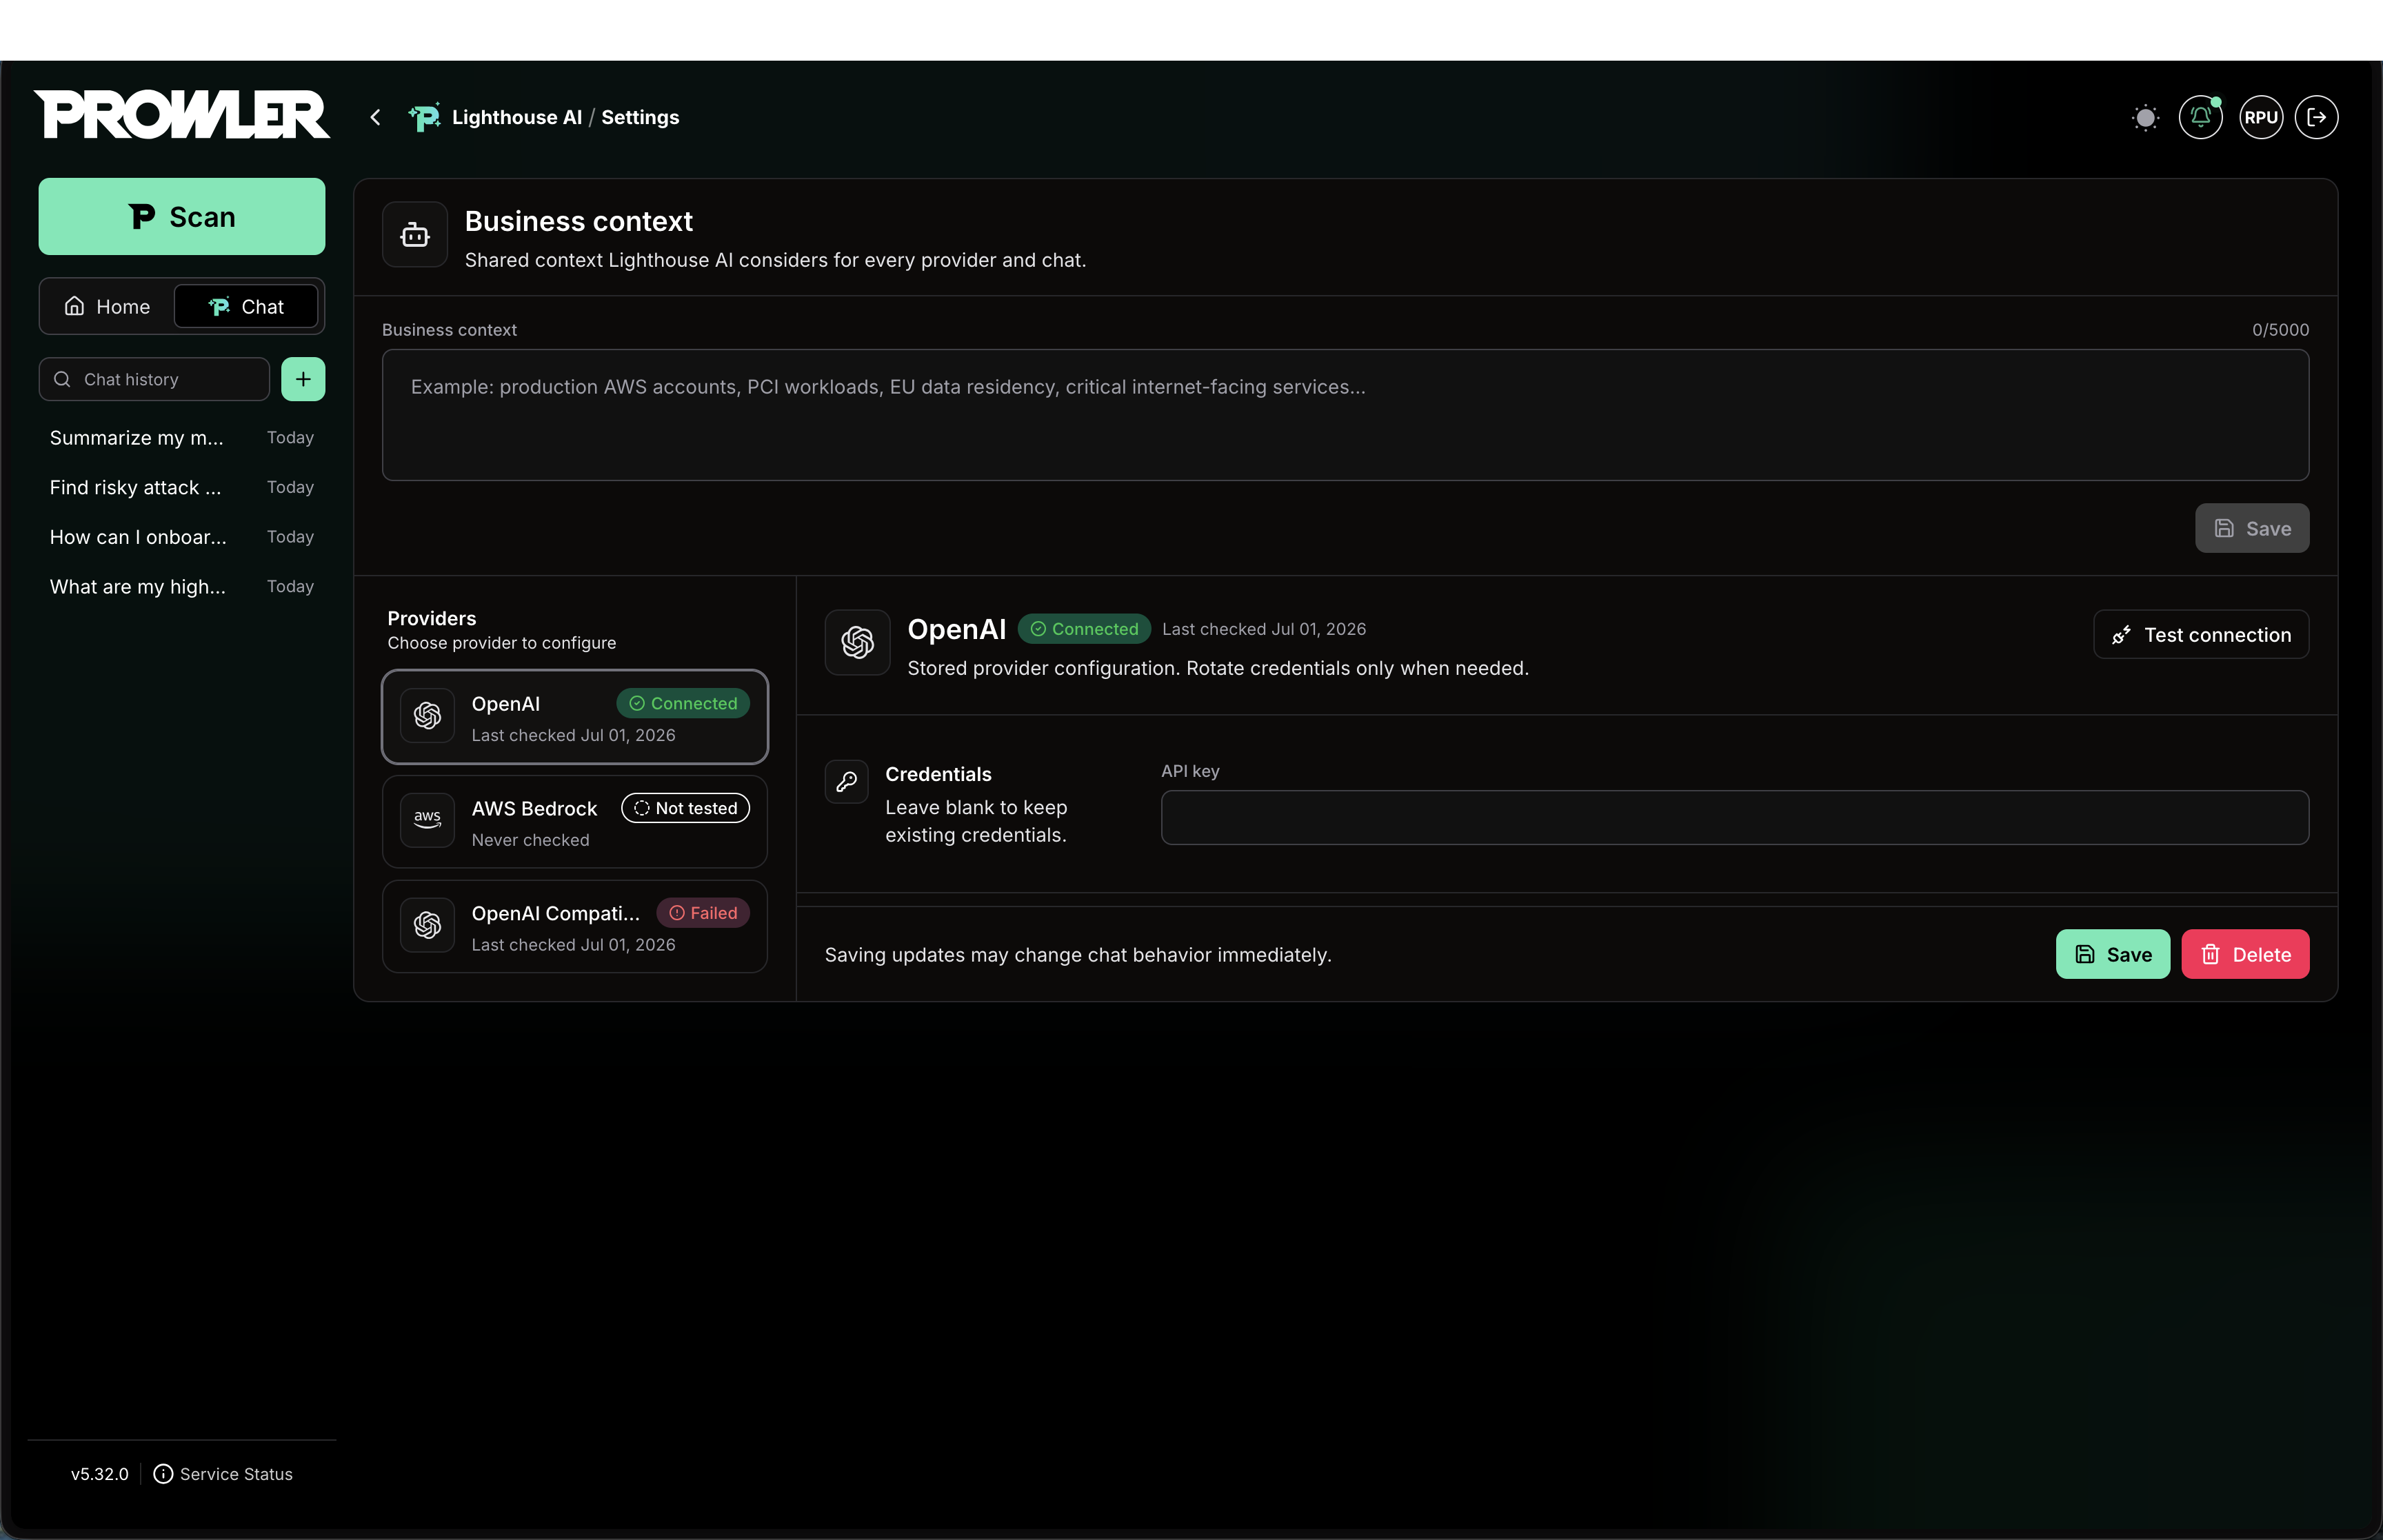This screenshot has width=2383, height=1540.
Task: Click the 0/5000 character counter
Action: [x=2280, y=330]
